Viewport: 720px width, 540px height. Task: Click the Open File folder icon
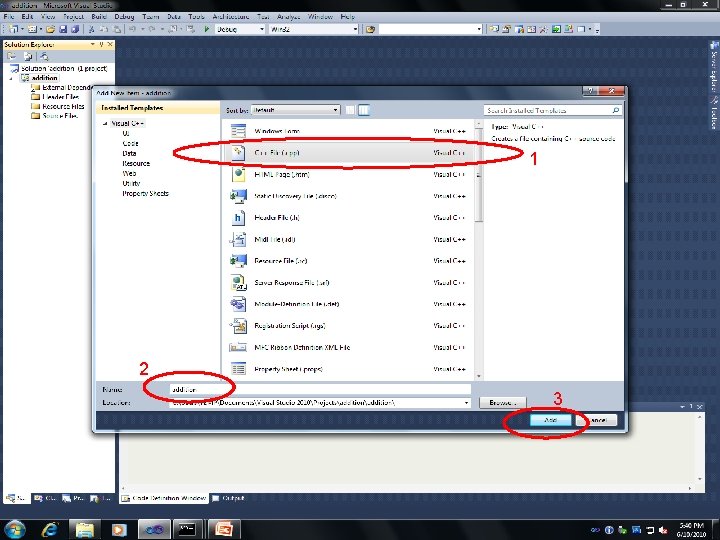coord(51,29)
